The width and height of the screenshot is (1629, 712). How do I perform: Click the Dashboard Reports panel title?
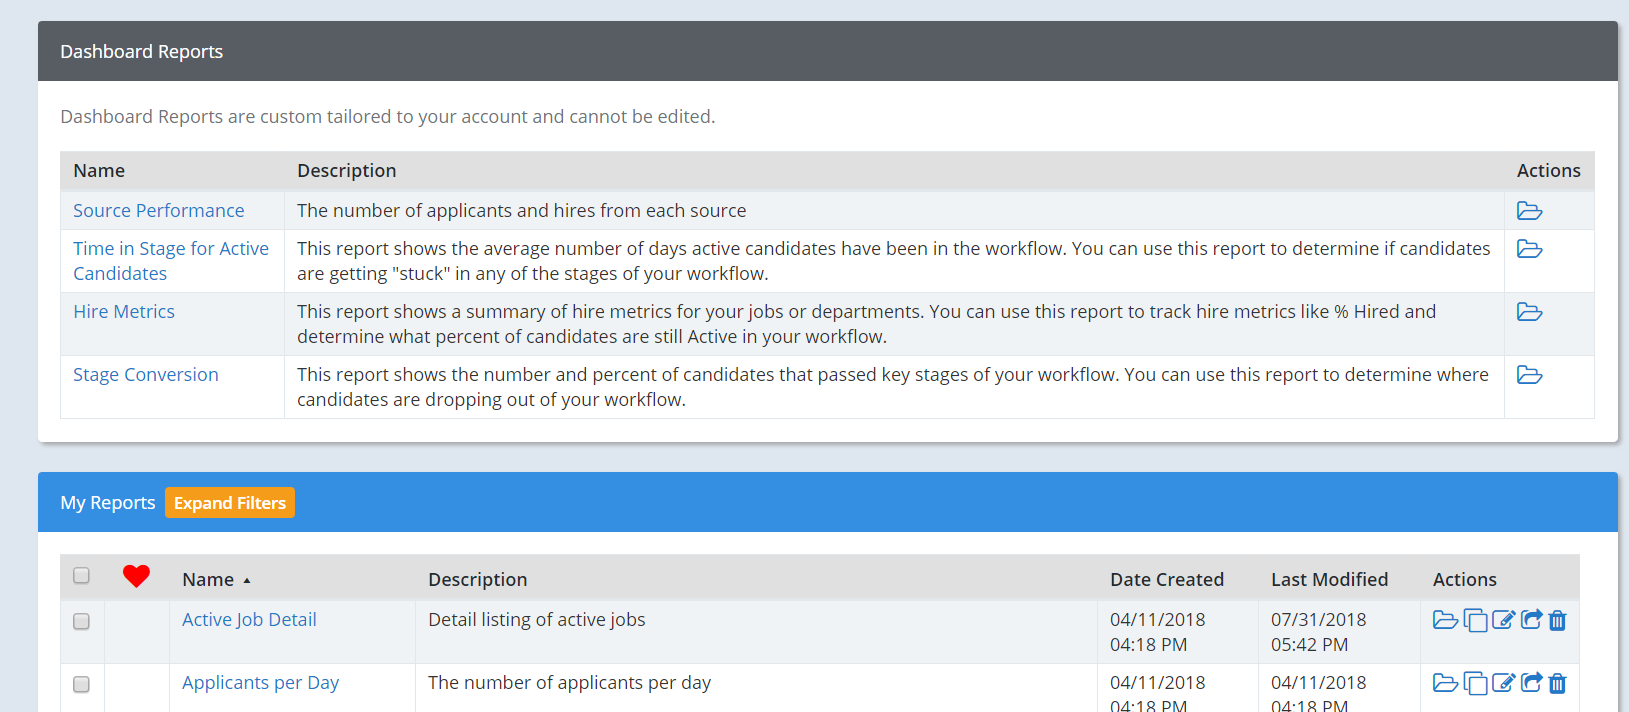tap(142, 52)
